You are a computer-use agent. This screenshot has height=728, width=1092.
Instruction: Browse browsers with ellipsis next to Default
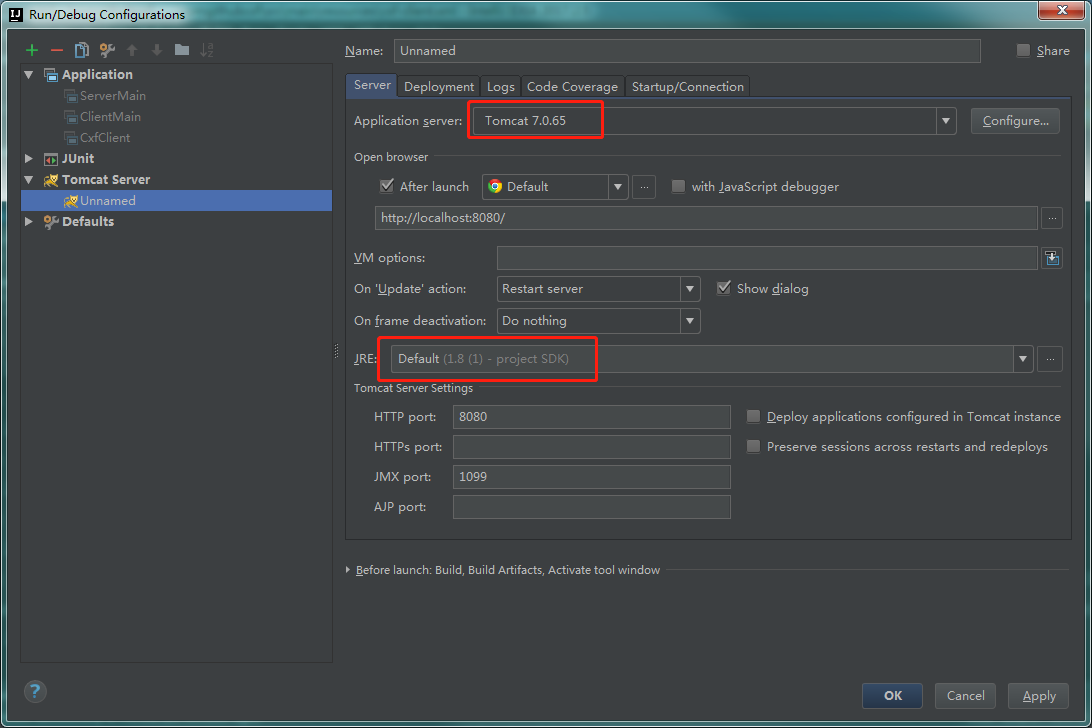coord(644,187)
